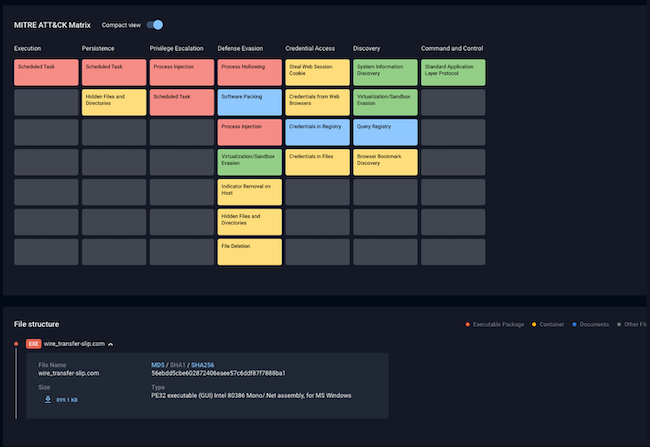The image size is (650, 447).
Task: Click the Discovery column header
Action: (x=366, y=49)
